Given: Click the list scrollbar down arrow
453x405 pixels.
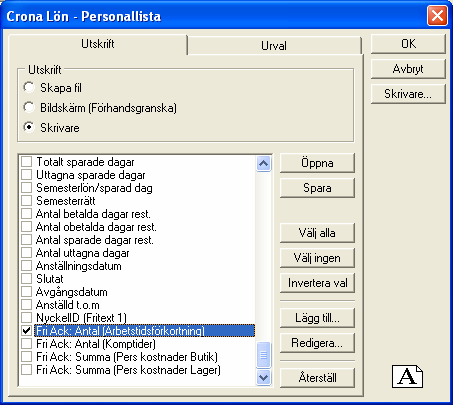Looking at the screenshot, I should [264, 377].
